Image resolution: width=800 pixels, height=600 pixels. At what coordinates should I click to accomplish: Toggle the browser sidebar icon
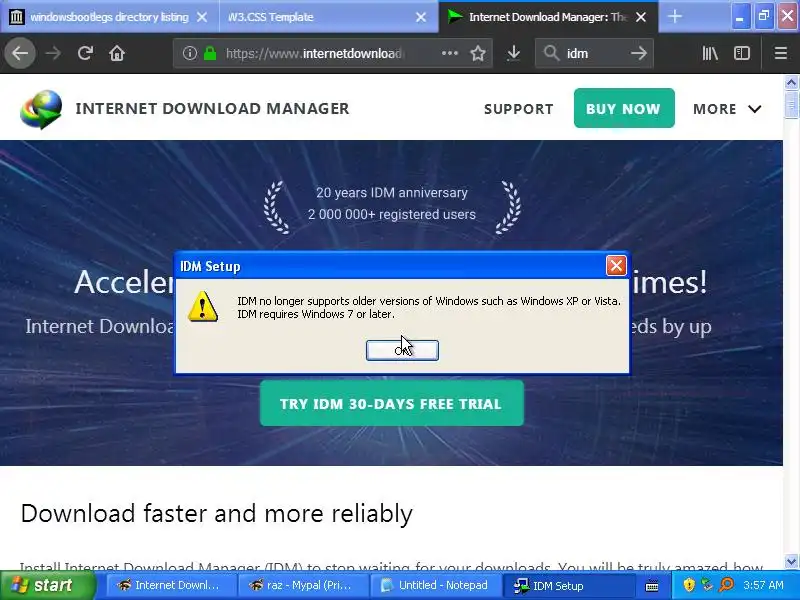click(x=742, y=53)
